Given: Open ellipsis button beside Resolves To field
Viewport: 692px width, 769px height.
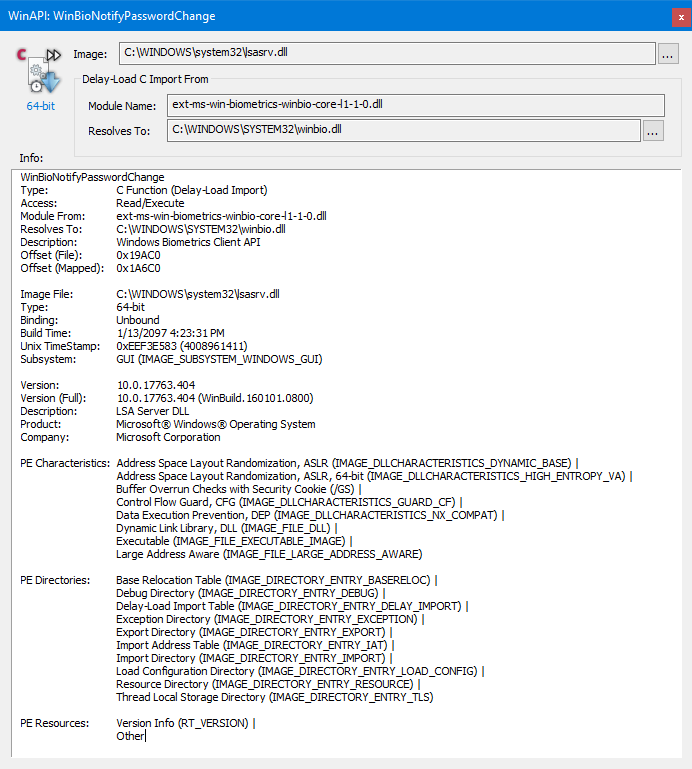Looking at the screenshot, I should [x=653, y=131].
